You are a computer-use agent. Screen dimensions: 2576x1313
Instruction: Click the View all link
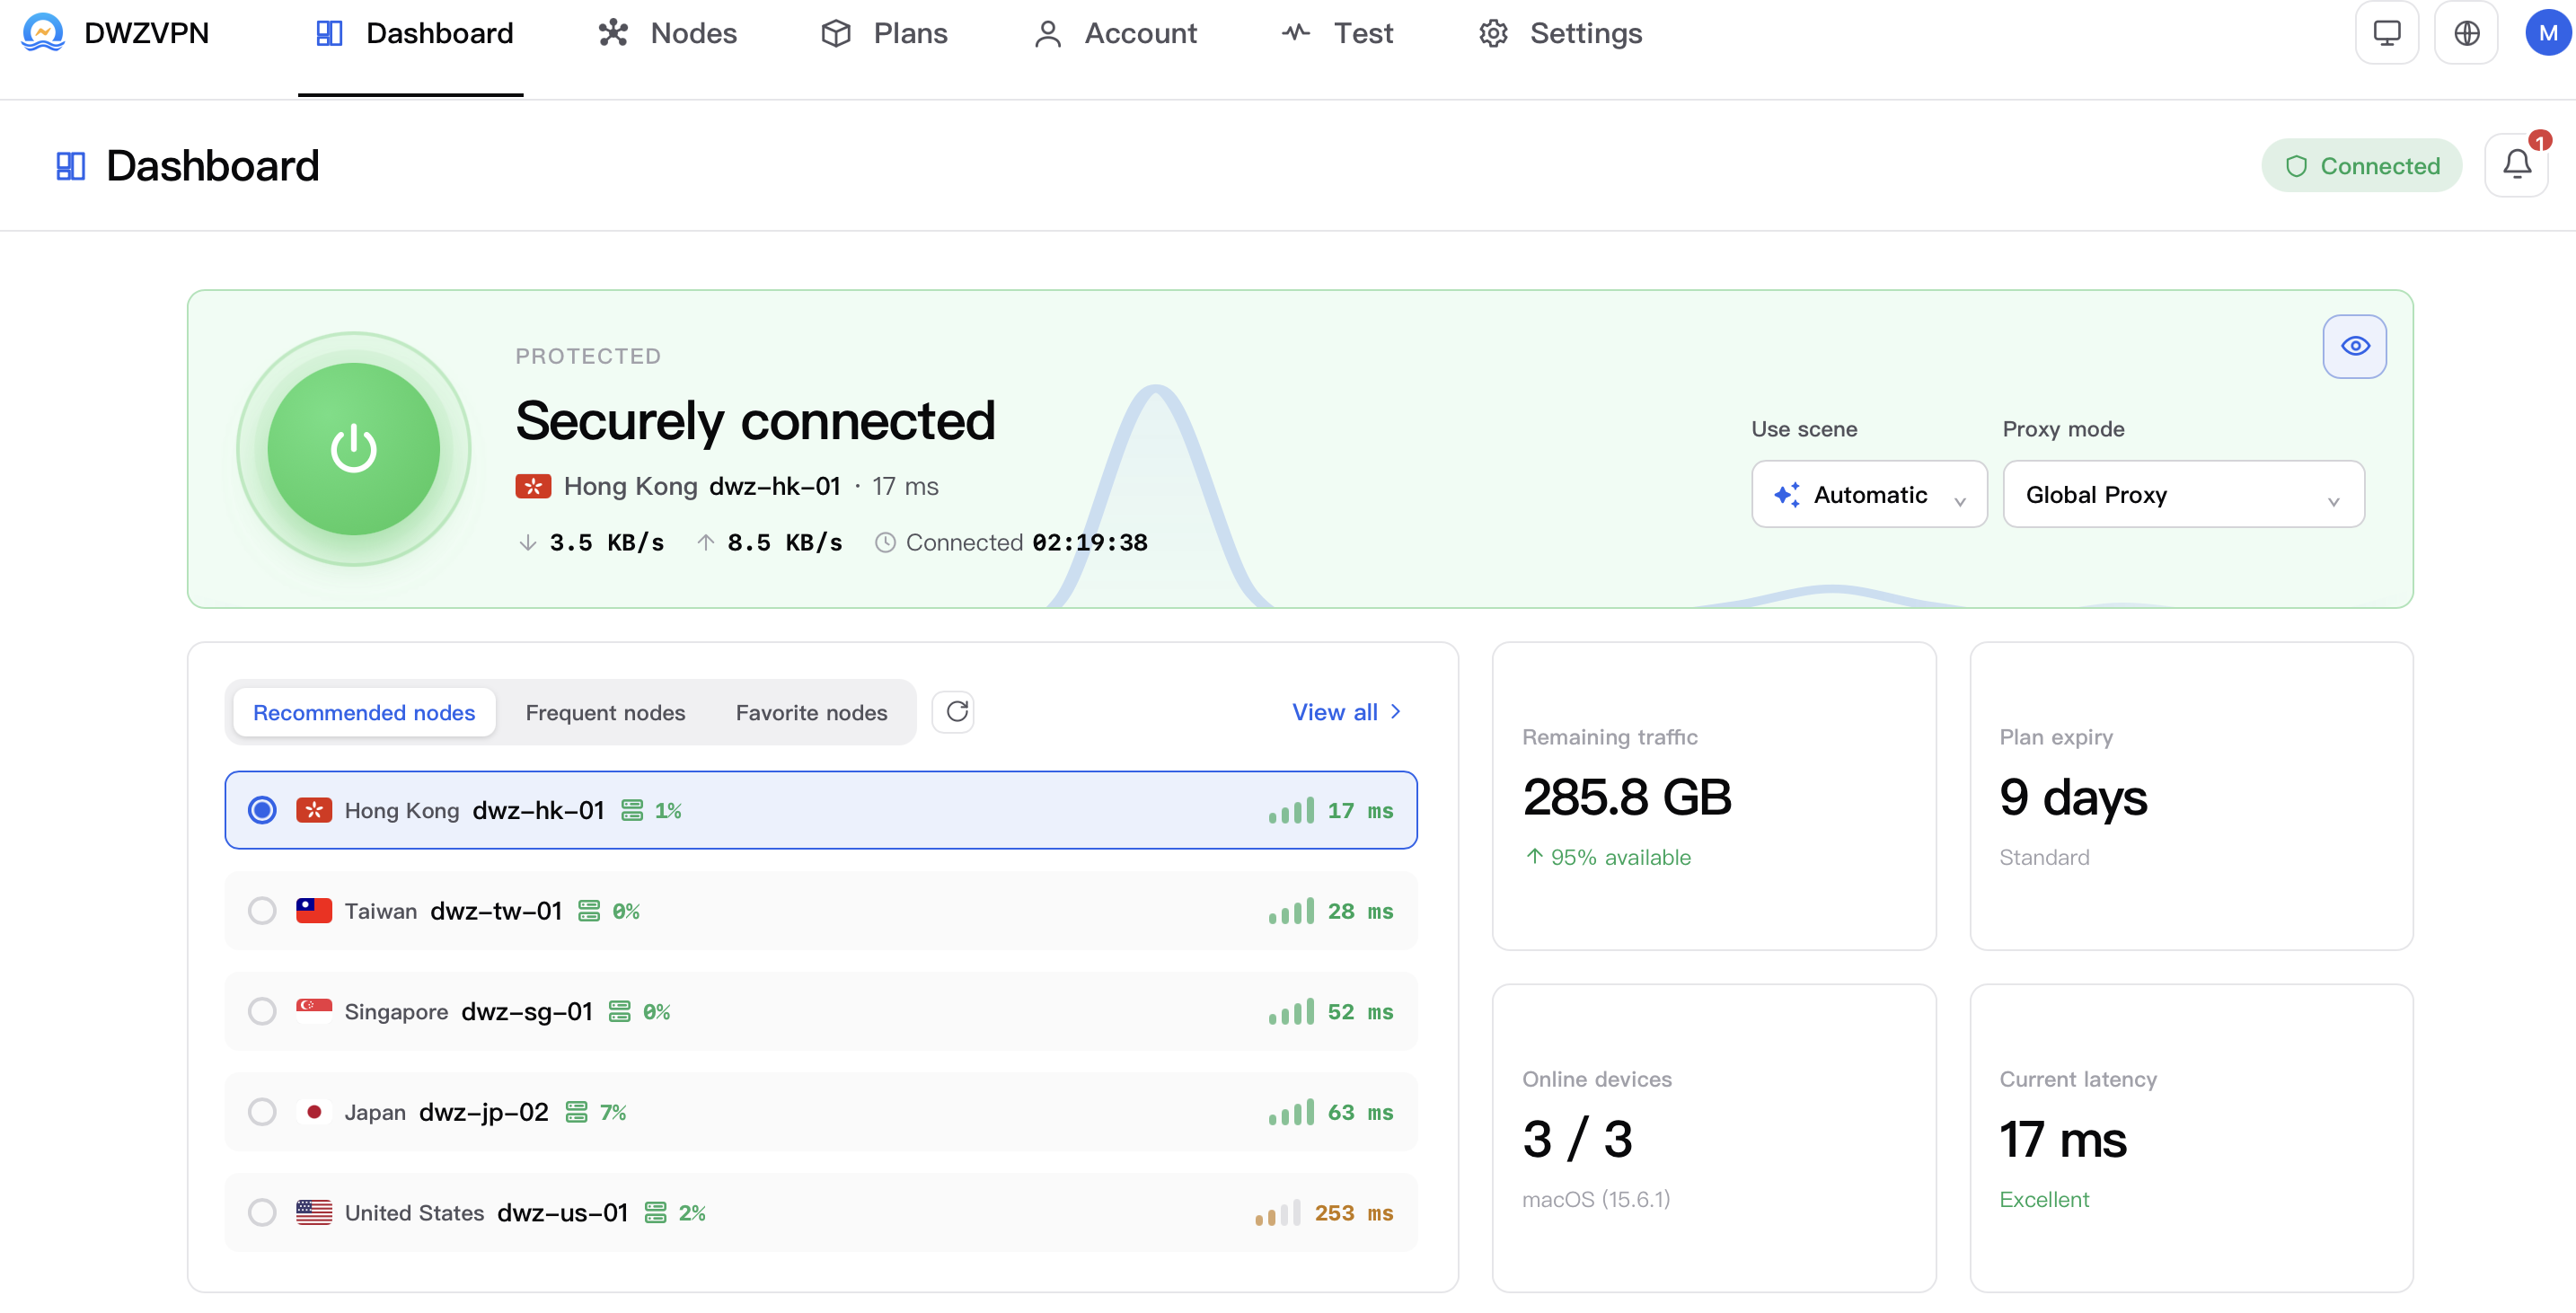pyautogui.click(x=1346, y=711)
